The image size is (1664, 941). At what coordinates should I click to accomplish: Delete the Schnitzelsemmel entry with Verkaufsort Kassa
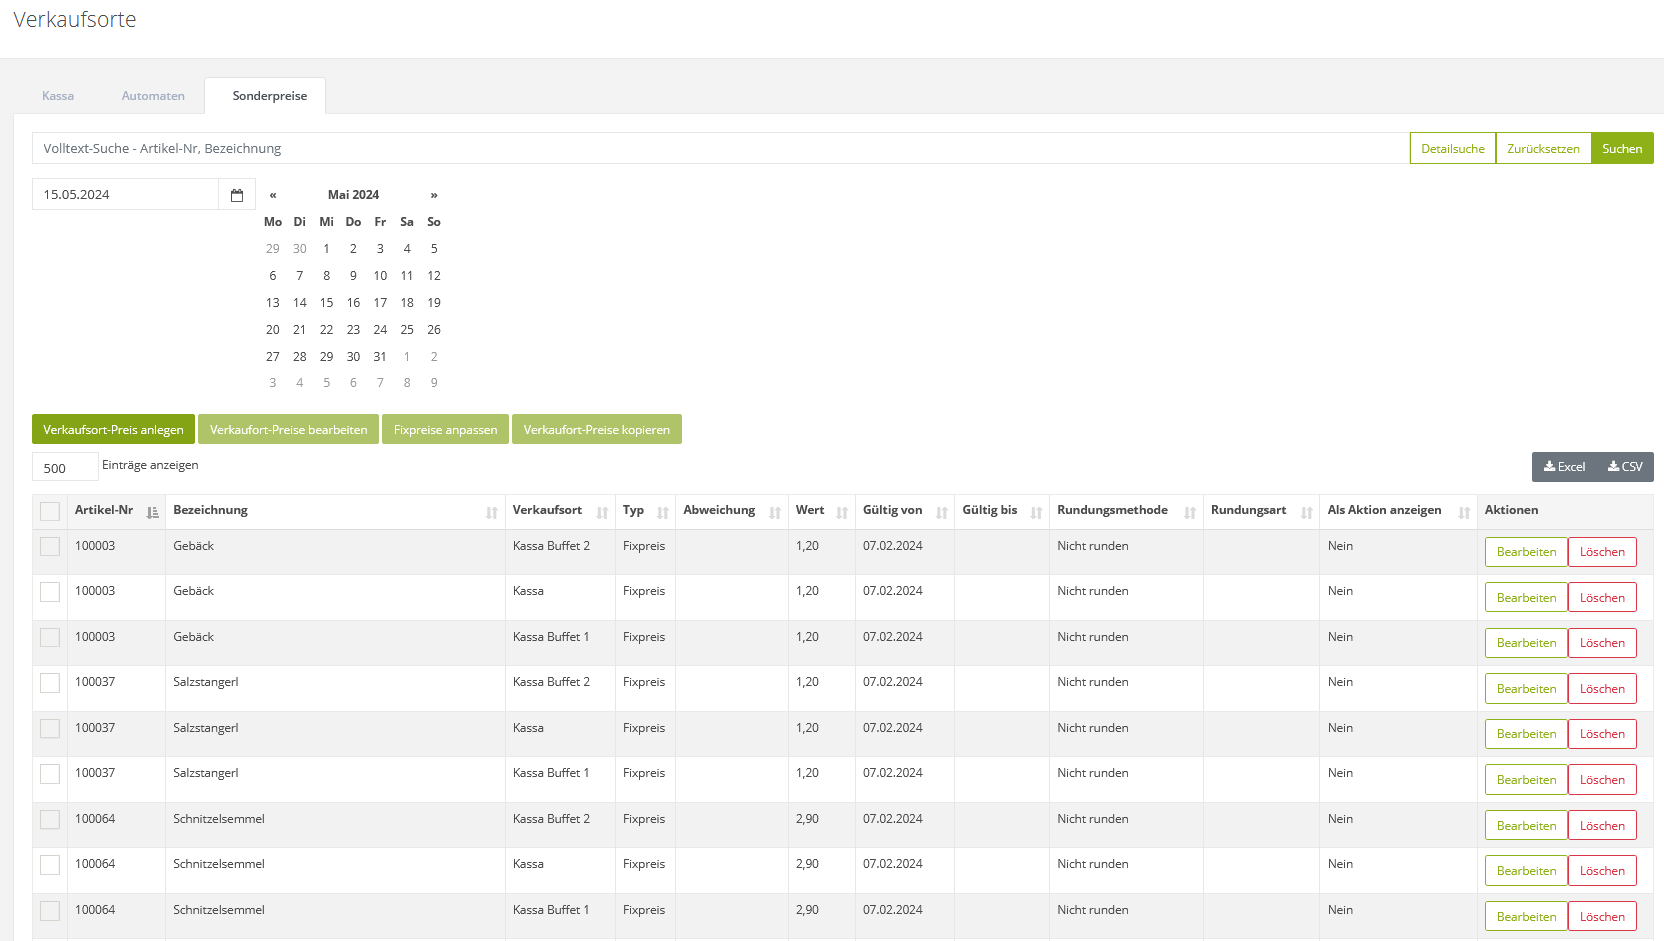point(1602,871)
